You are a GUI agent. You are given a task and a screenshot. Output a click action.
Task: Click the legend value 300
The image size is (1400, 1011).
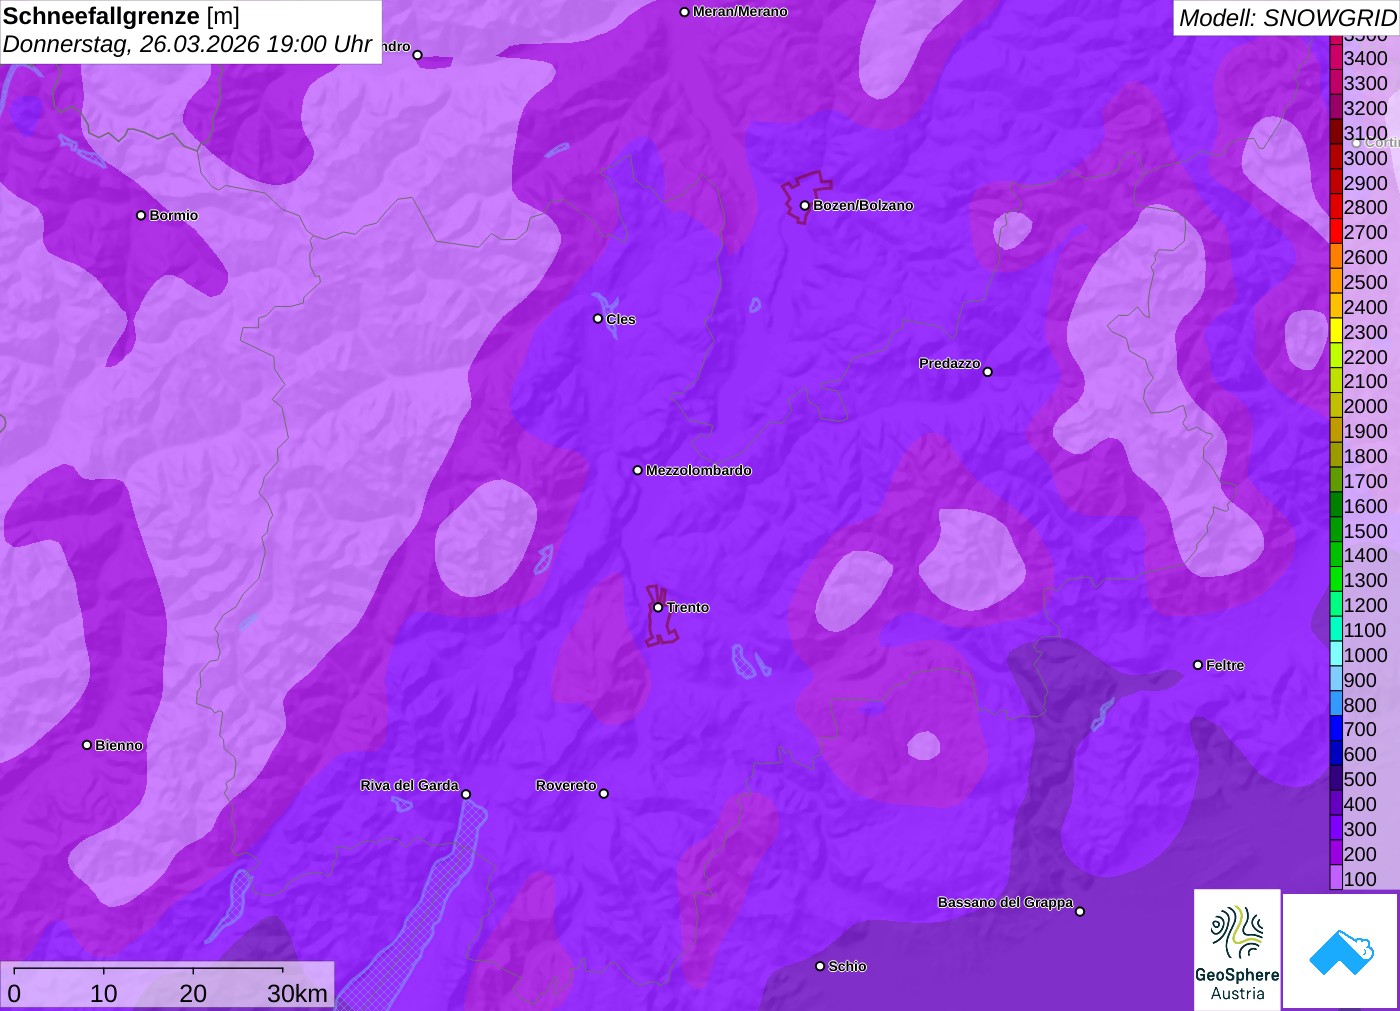(x=1361, y=829)
